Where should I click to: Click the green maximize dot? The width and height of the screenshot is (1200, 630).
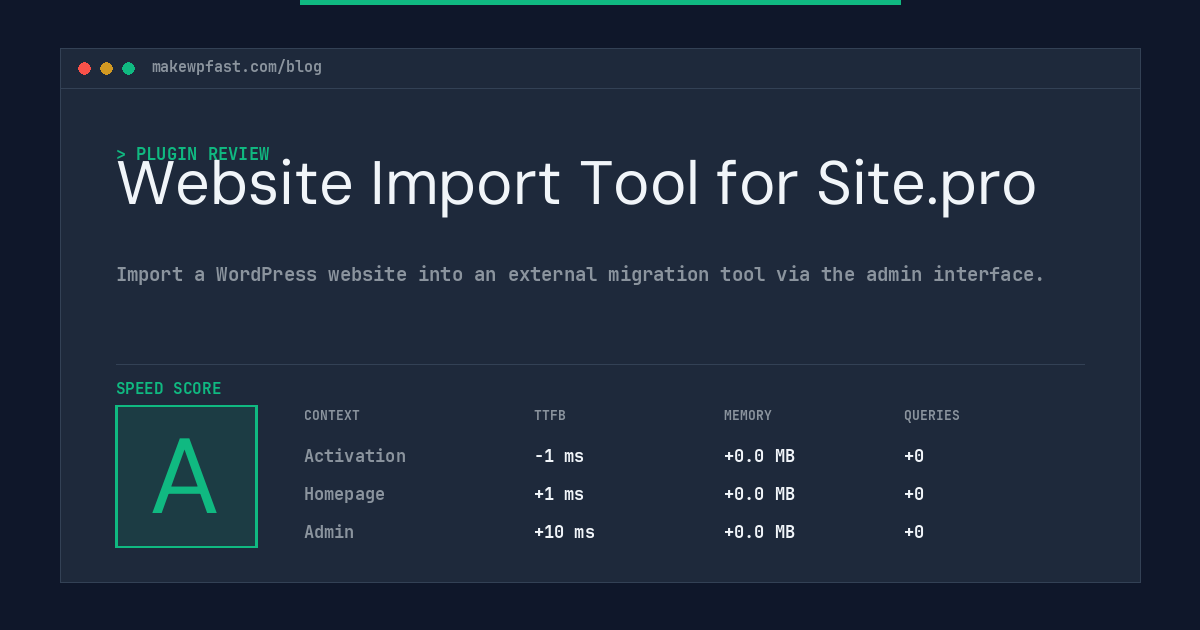[128, 68]
